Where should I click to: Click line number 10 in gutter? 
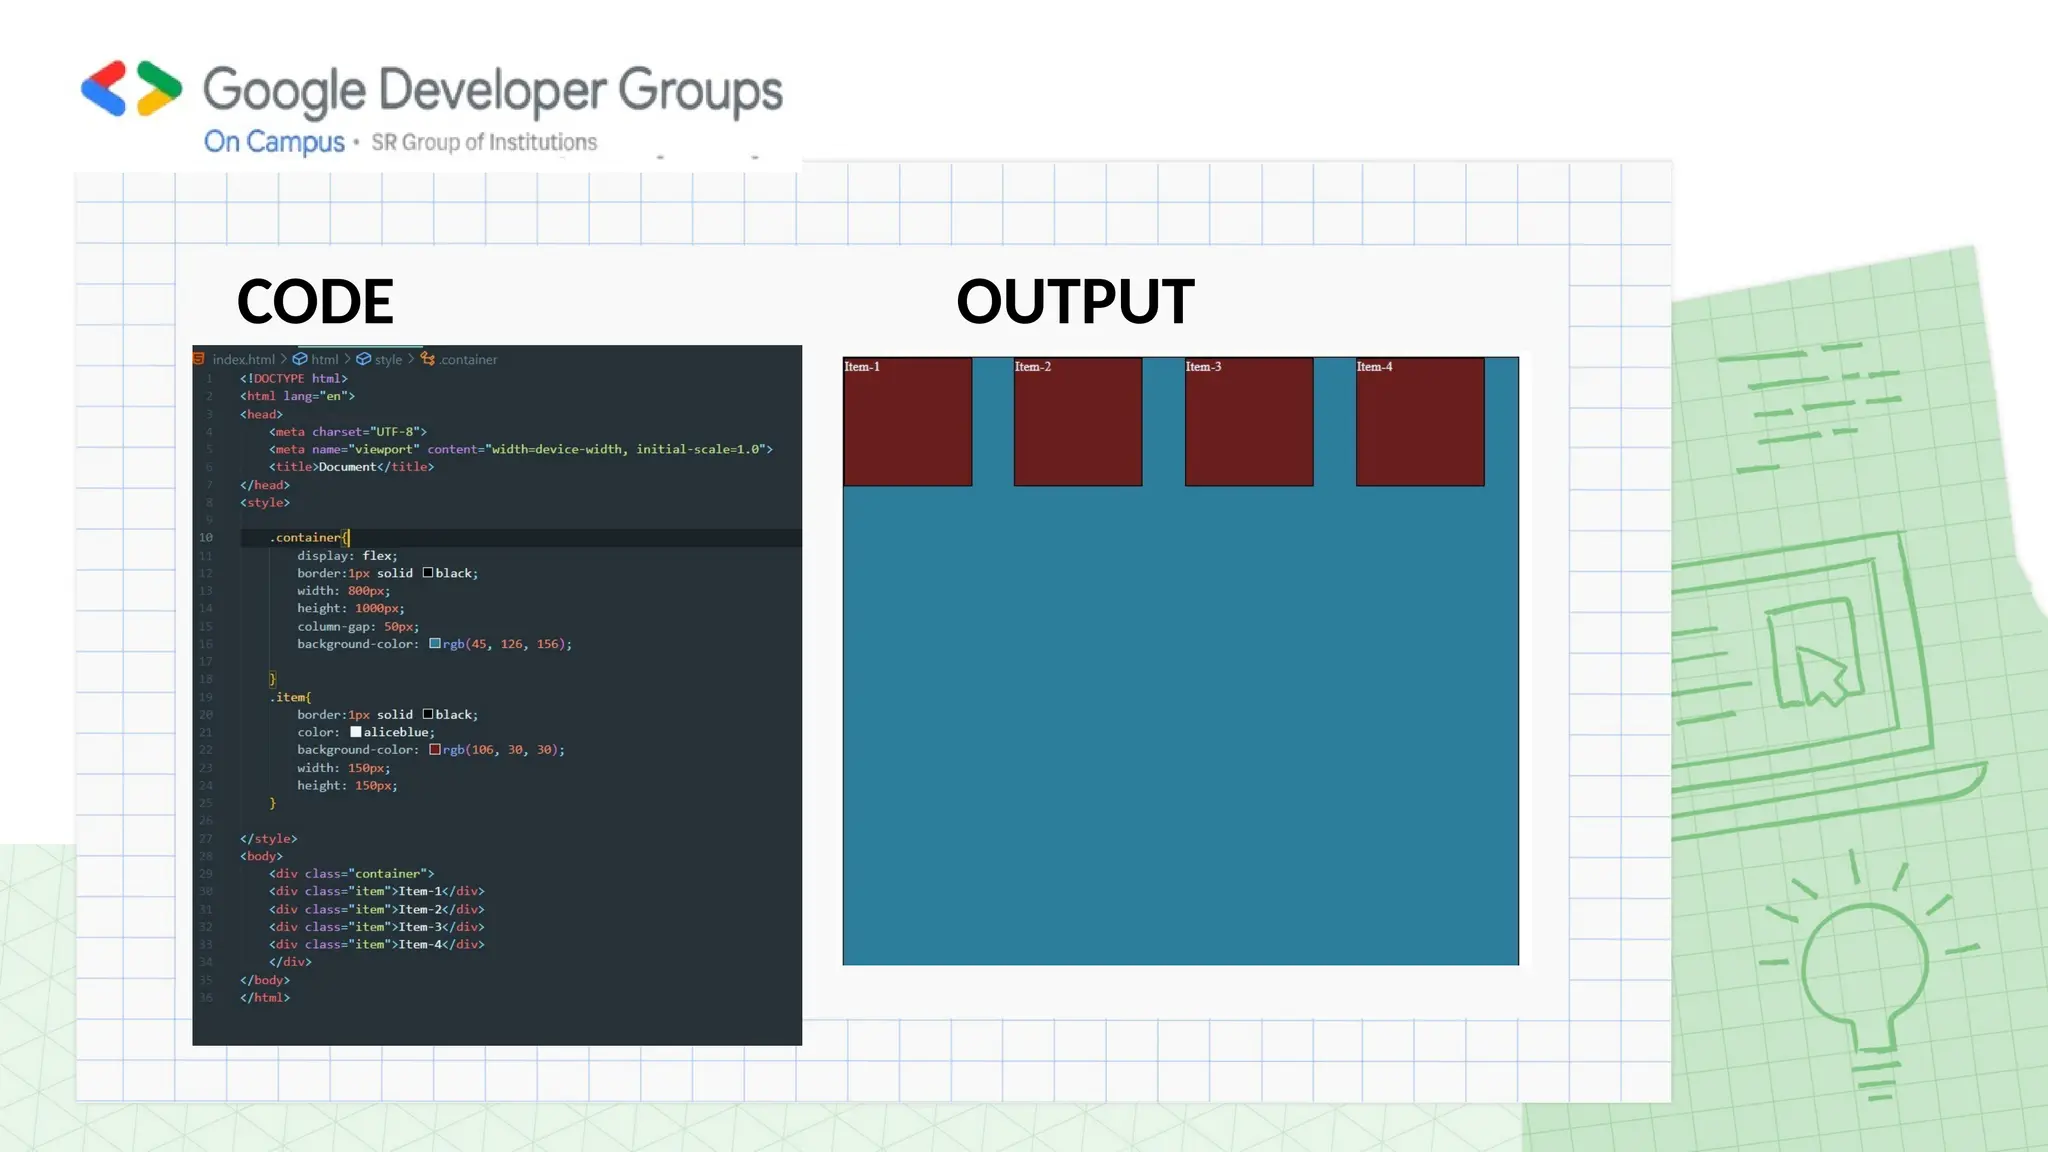tap(206, 538)
